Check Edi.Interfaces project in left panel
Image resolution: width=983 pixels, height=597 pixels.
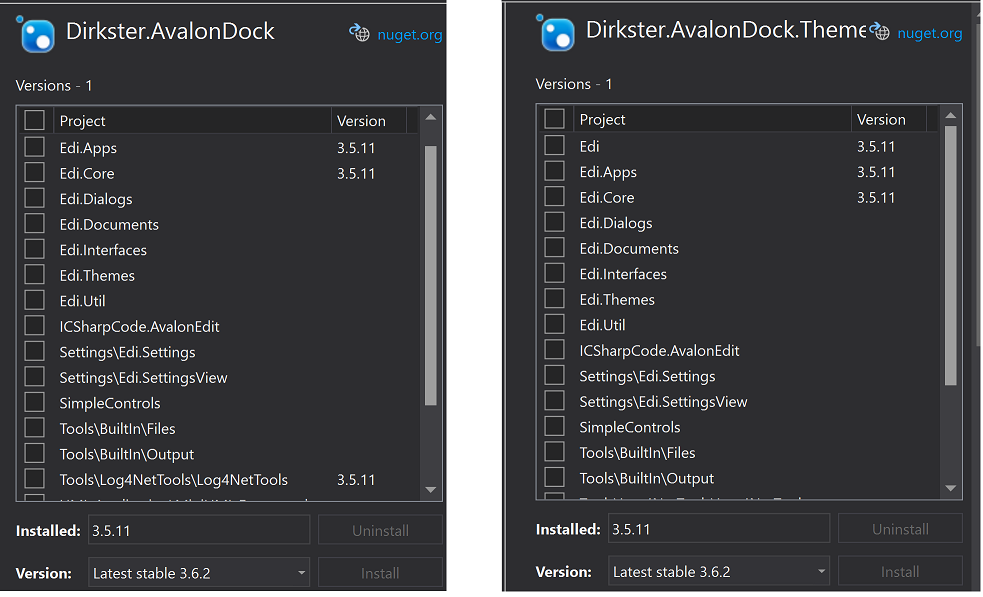point(34,250)
